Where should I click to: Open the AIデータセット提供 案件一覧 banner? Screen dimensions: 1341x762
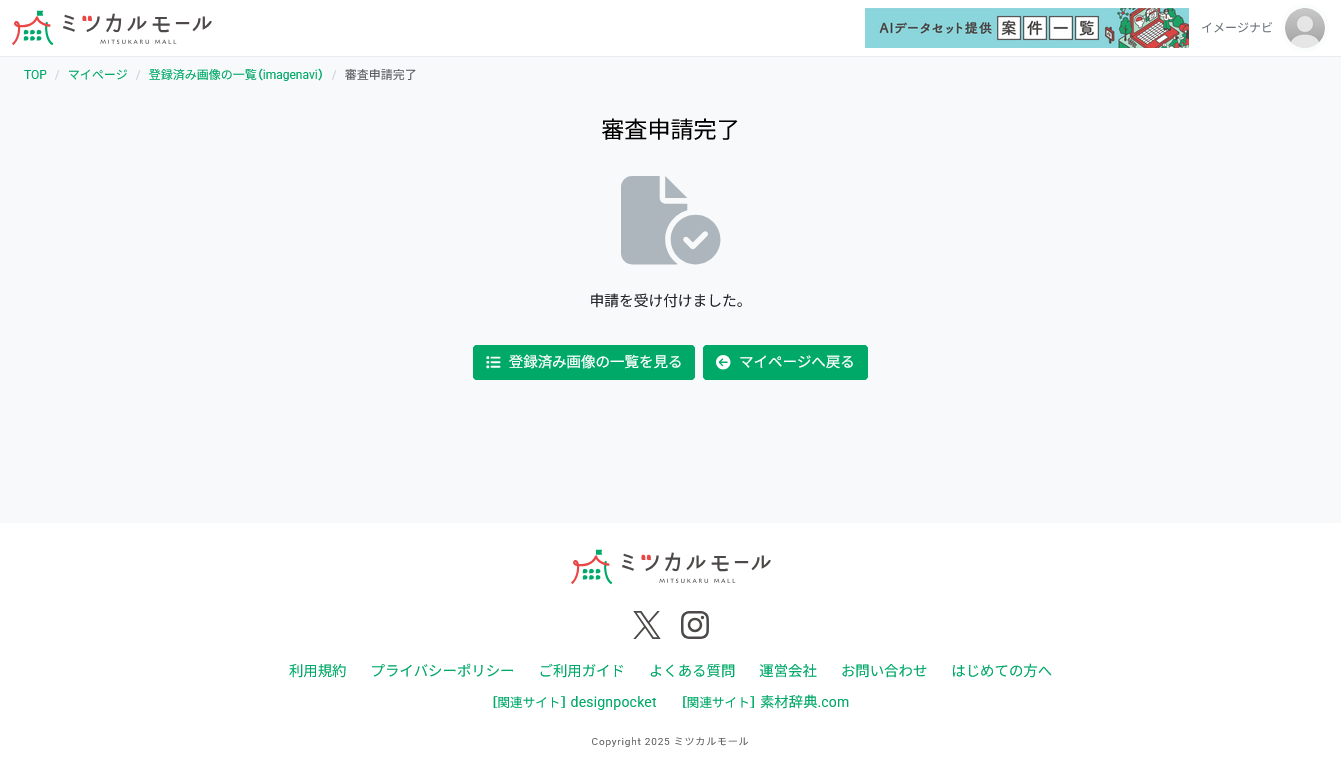tap(1027, 28)
